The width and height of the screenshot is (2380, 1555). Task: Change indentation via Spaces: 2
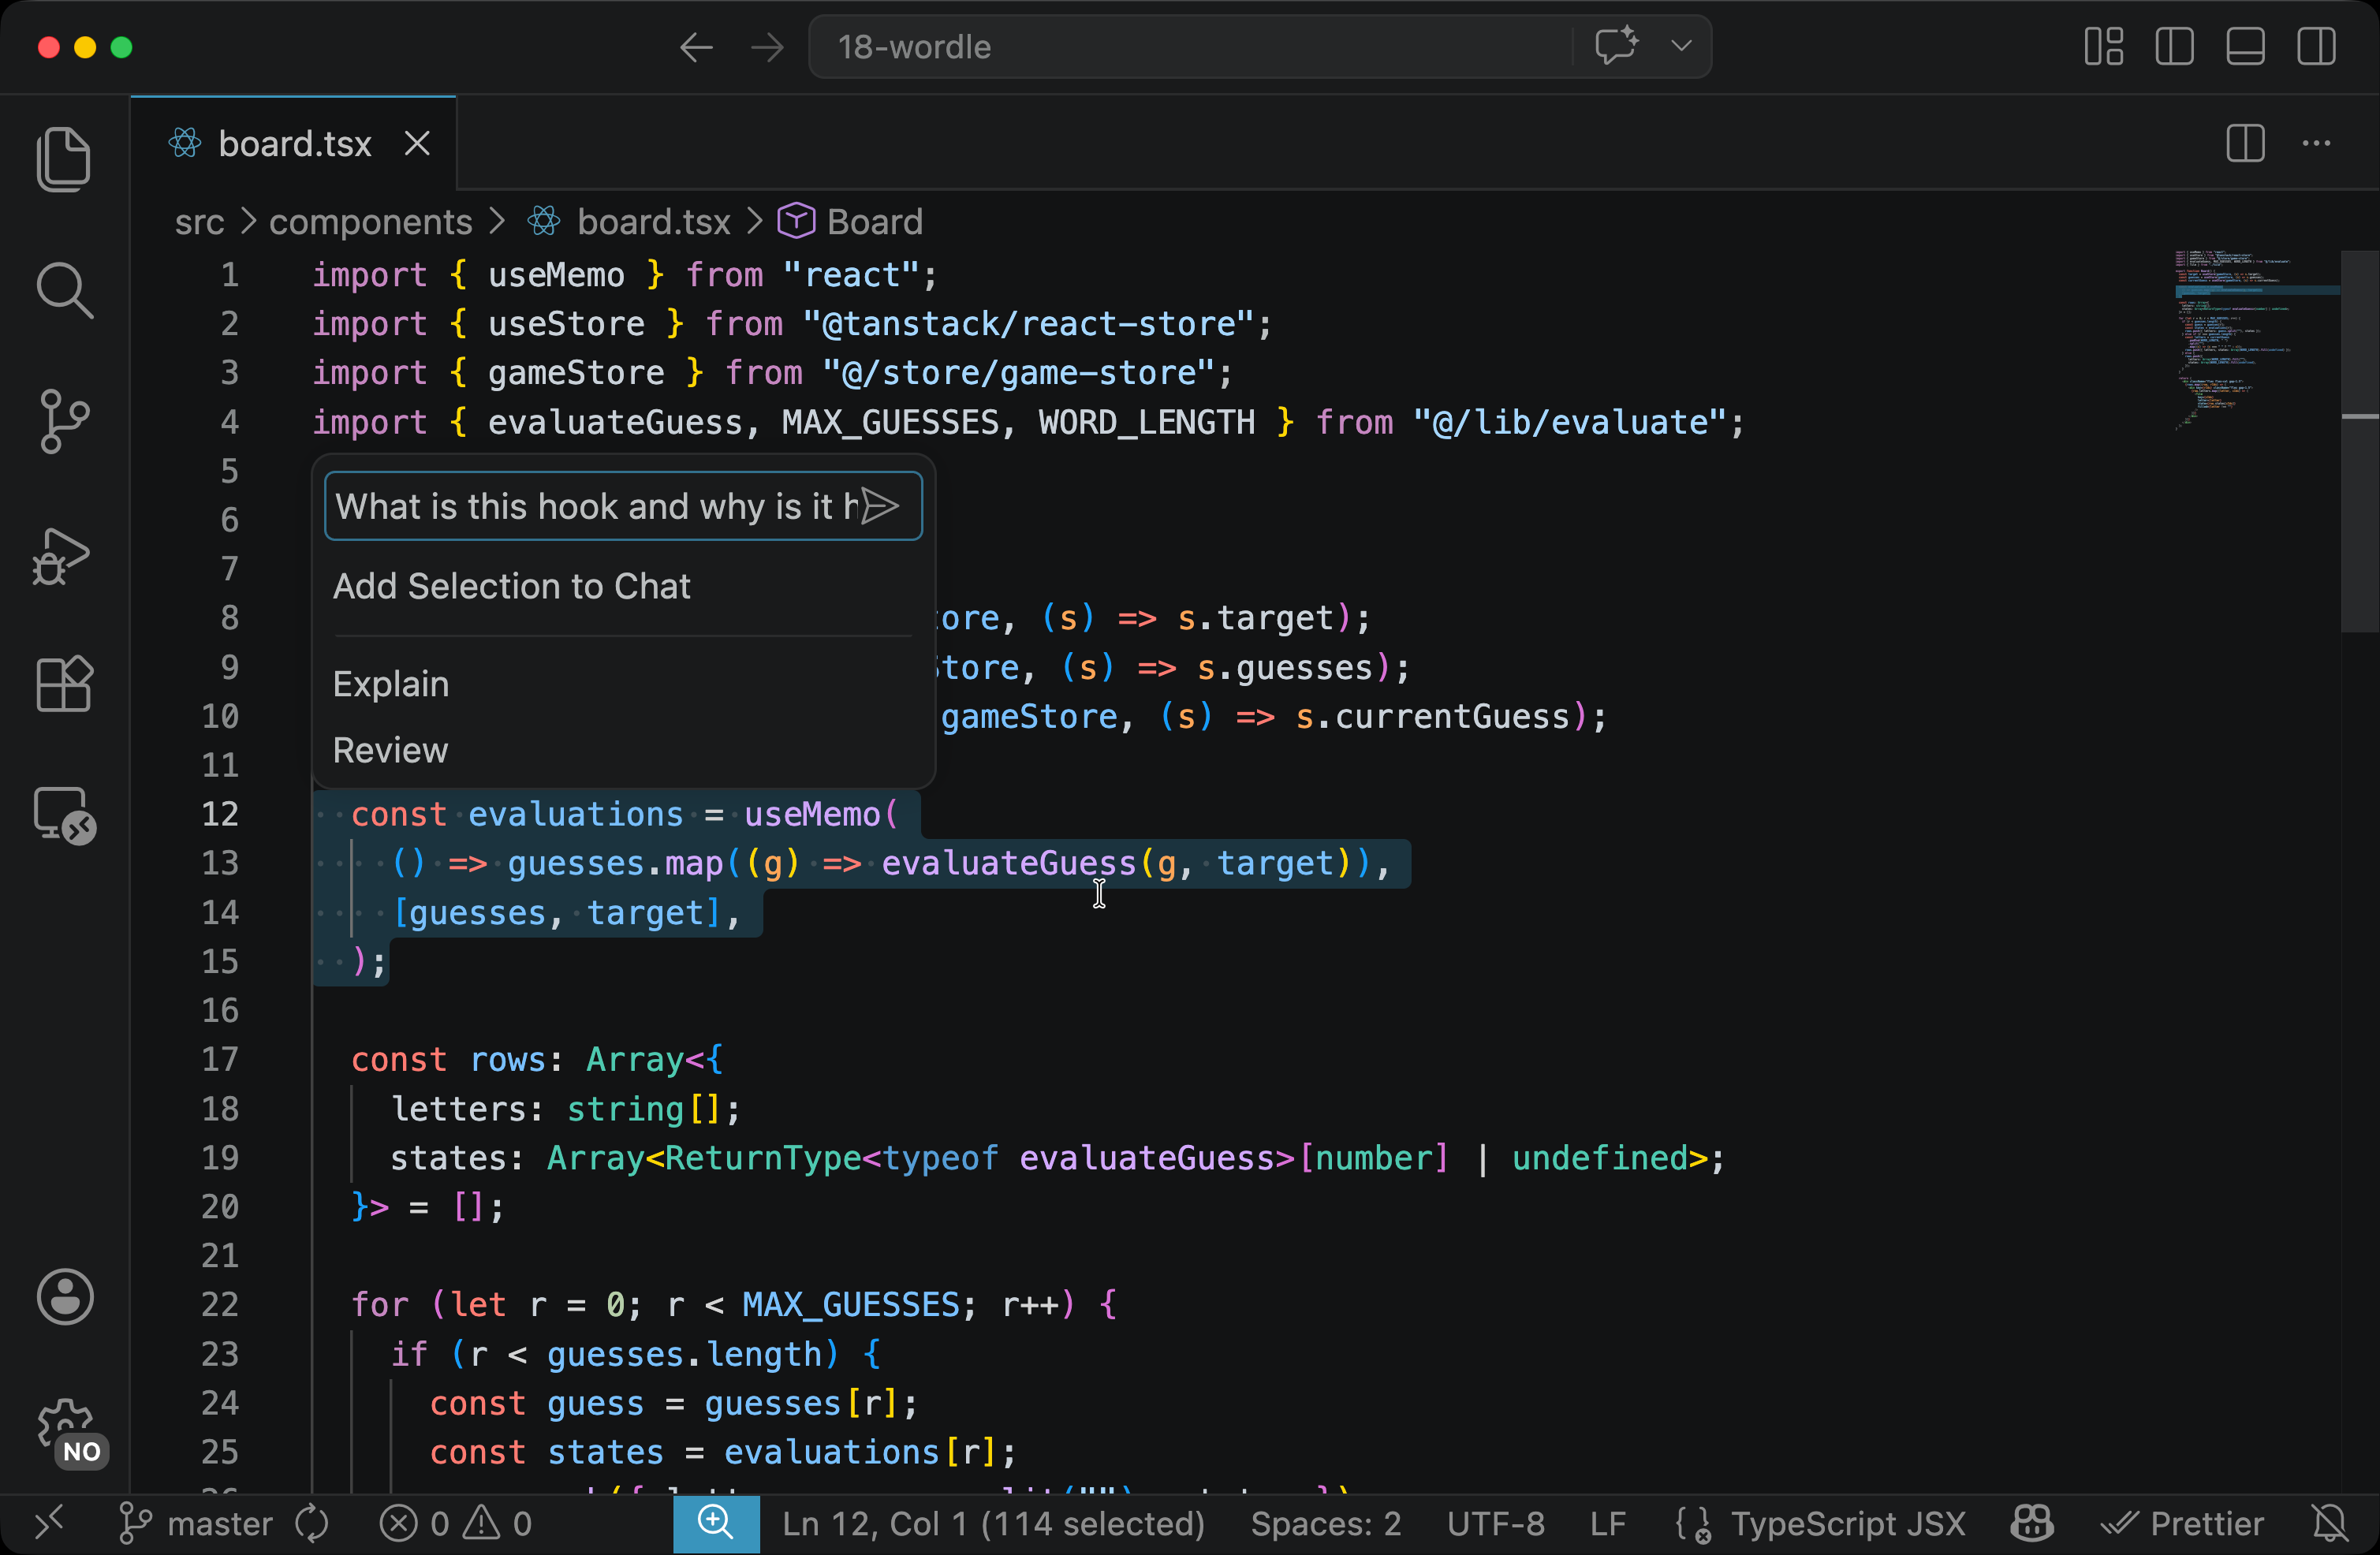[x=1326, y=1524]
